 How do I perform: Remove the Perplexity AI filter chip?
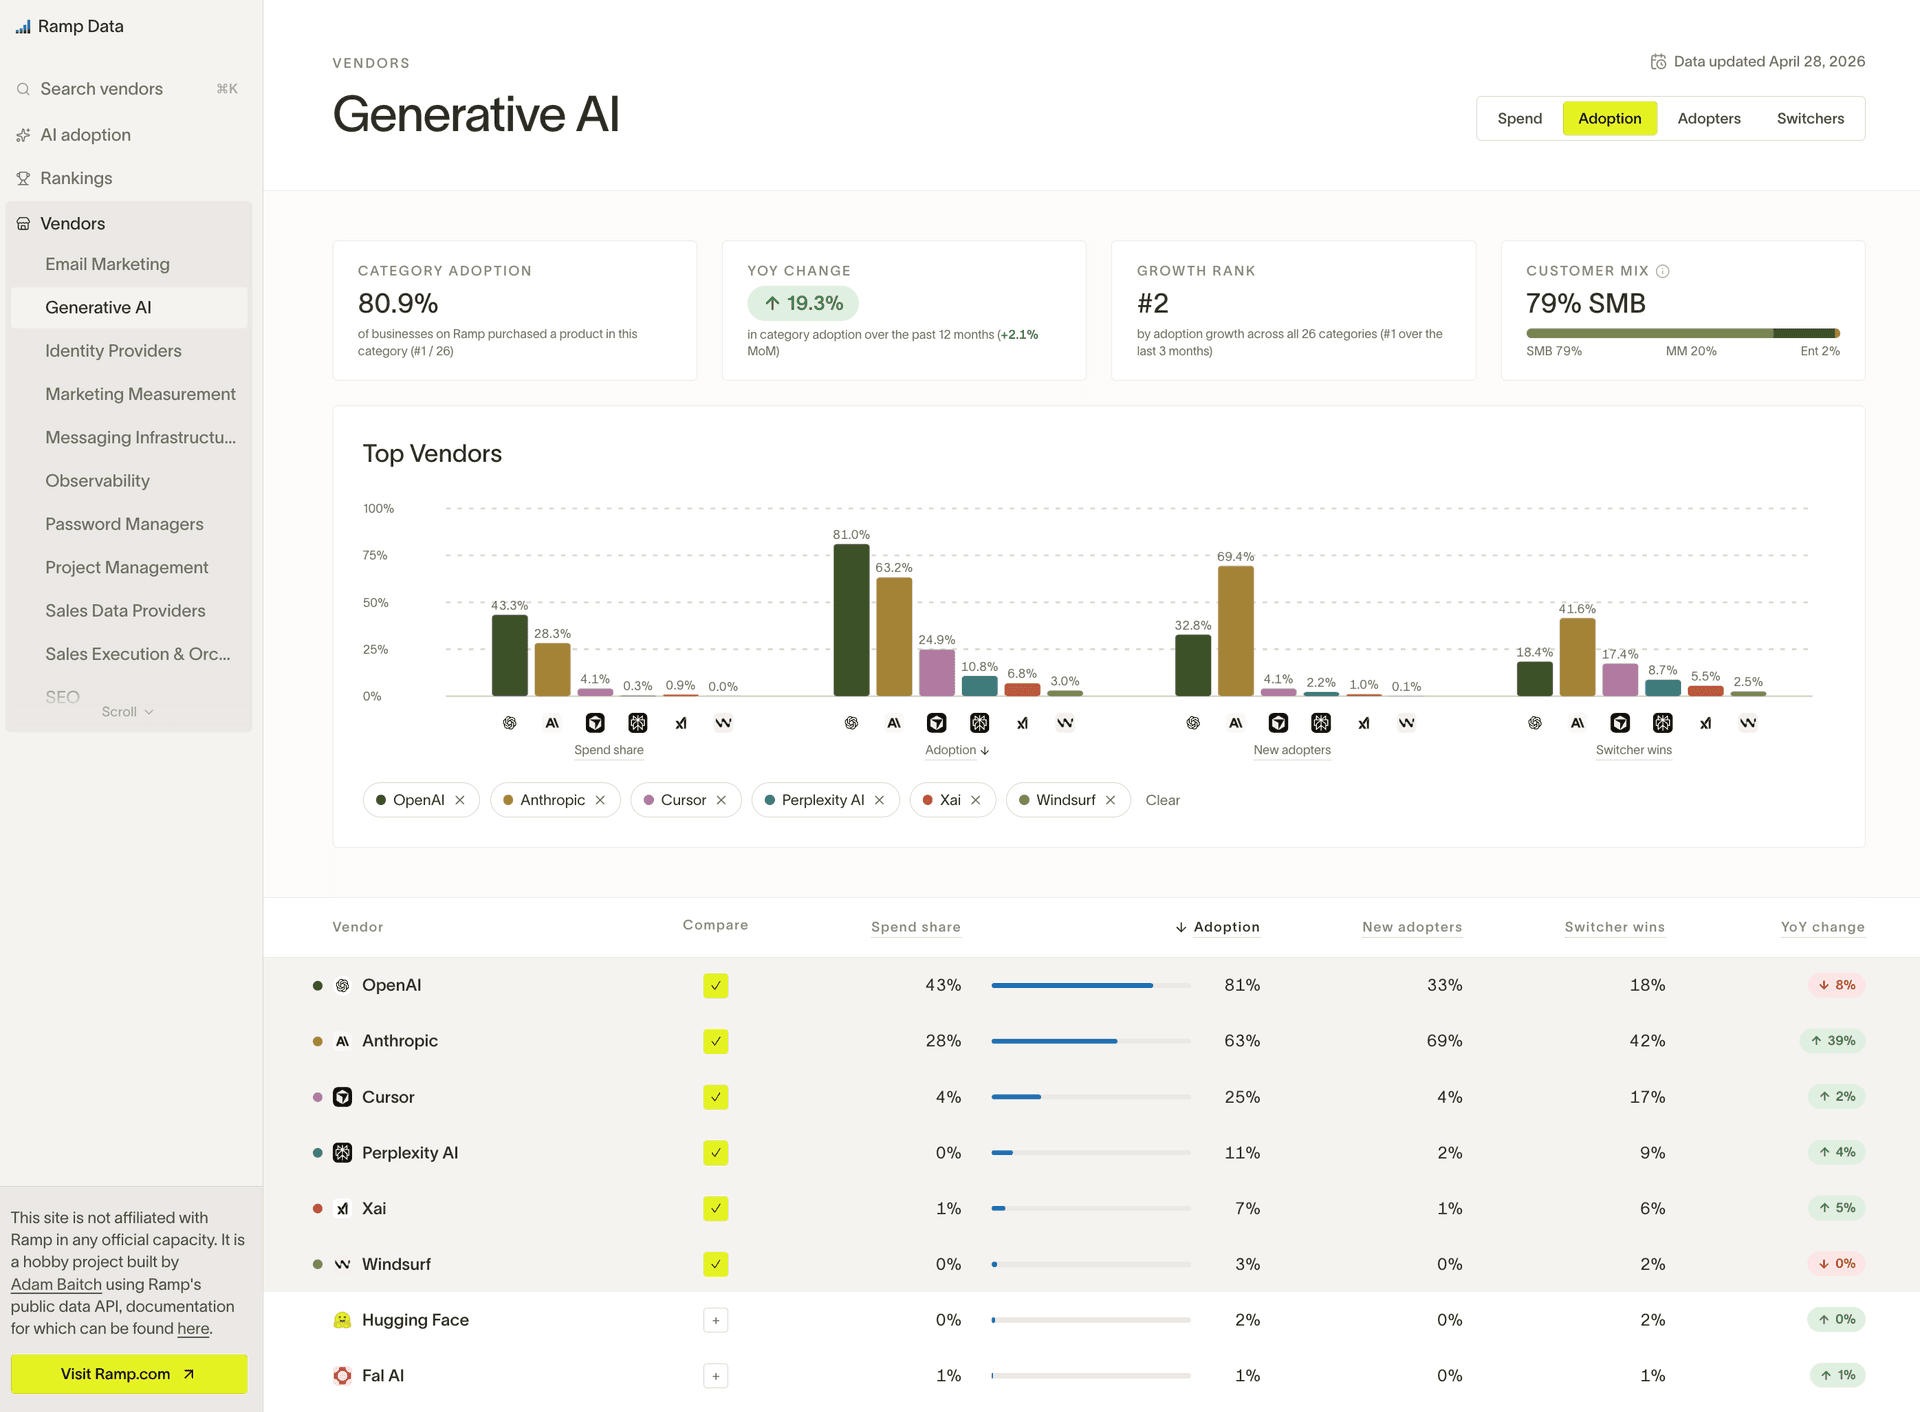point(879,800)
